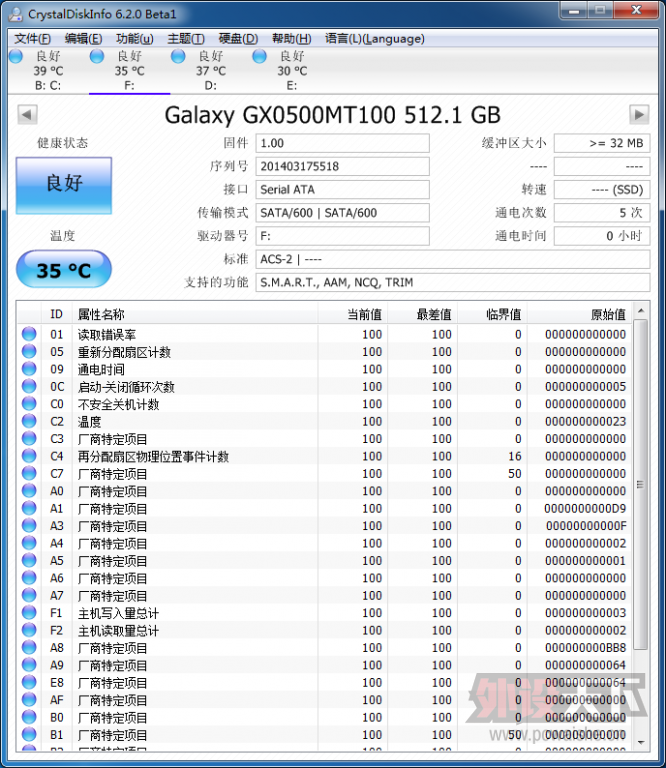Click status icon for C0 不安全关机计数
666x768 pixels.
(x=29, y=403)
